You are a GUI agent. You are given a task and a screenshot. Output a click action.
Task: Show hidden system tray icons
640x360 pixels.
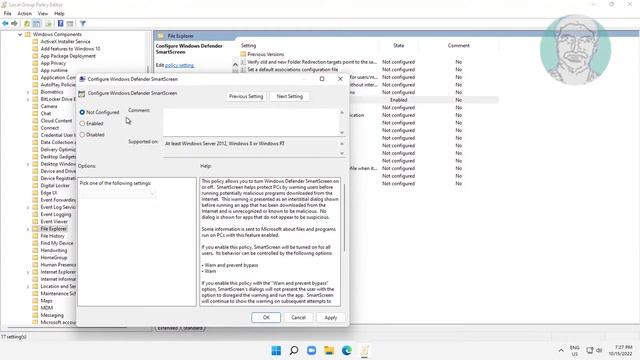pyautogui.click(x=561, y=351)
